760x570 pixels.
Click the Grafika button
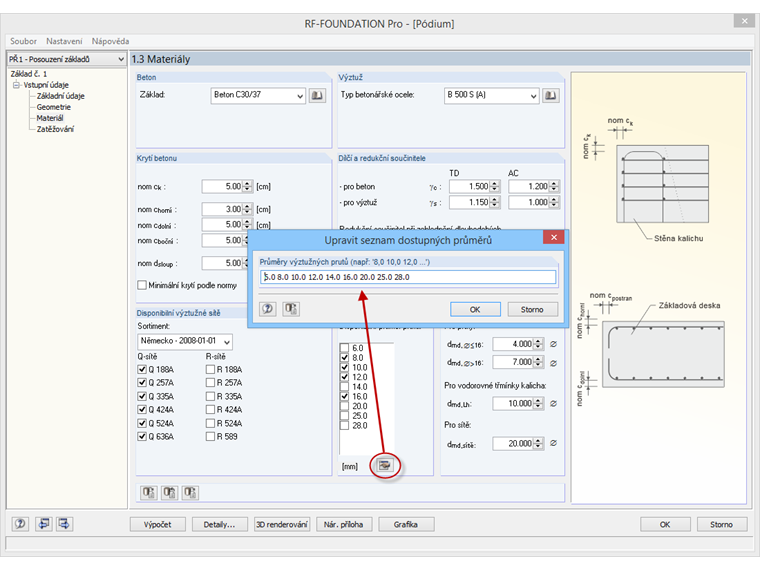click(406, 524)
